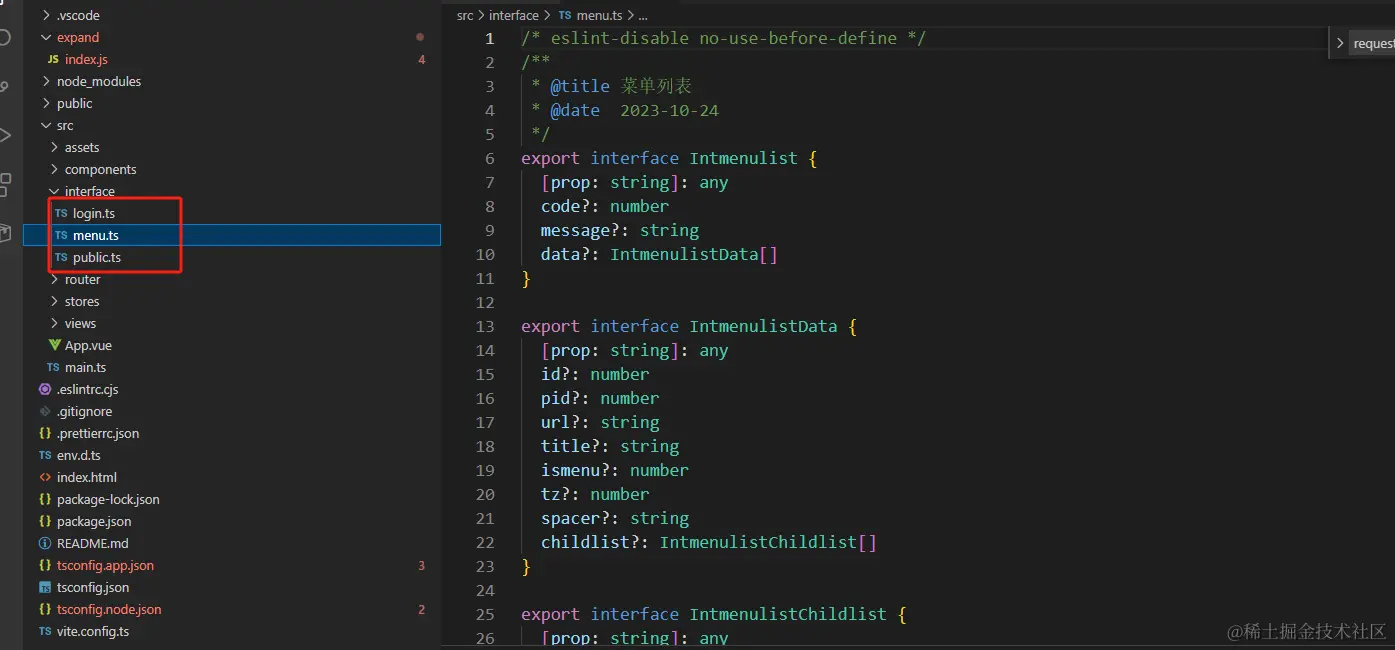This screenshot has width=1395, height=650.
Task: Click the TS icon of public.ts in explorer
Action: [x=61, y=258]
